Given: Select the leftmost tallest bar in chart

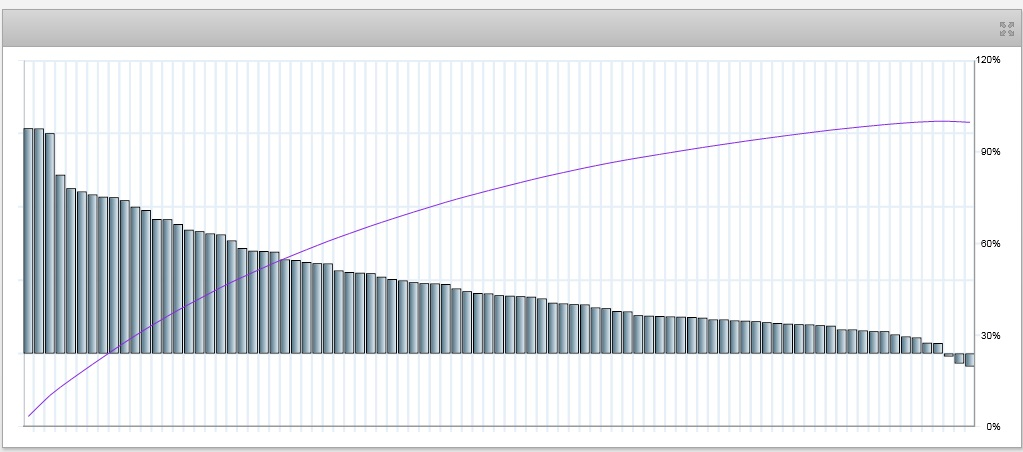Looking at the screenshot, I should pos(28,241).
